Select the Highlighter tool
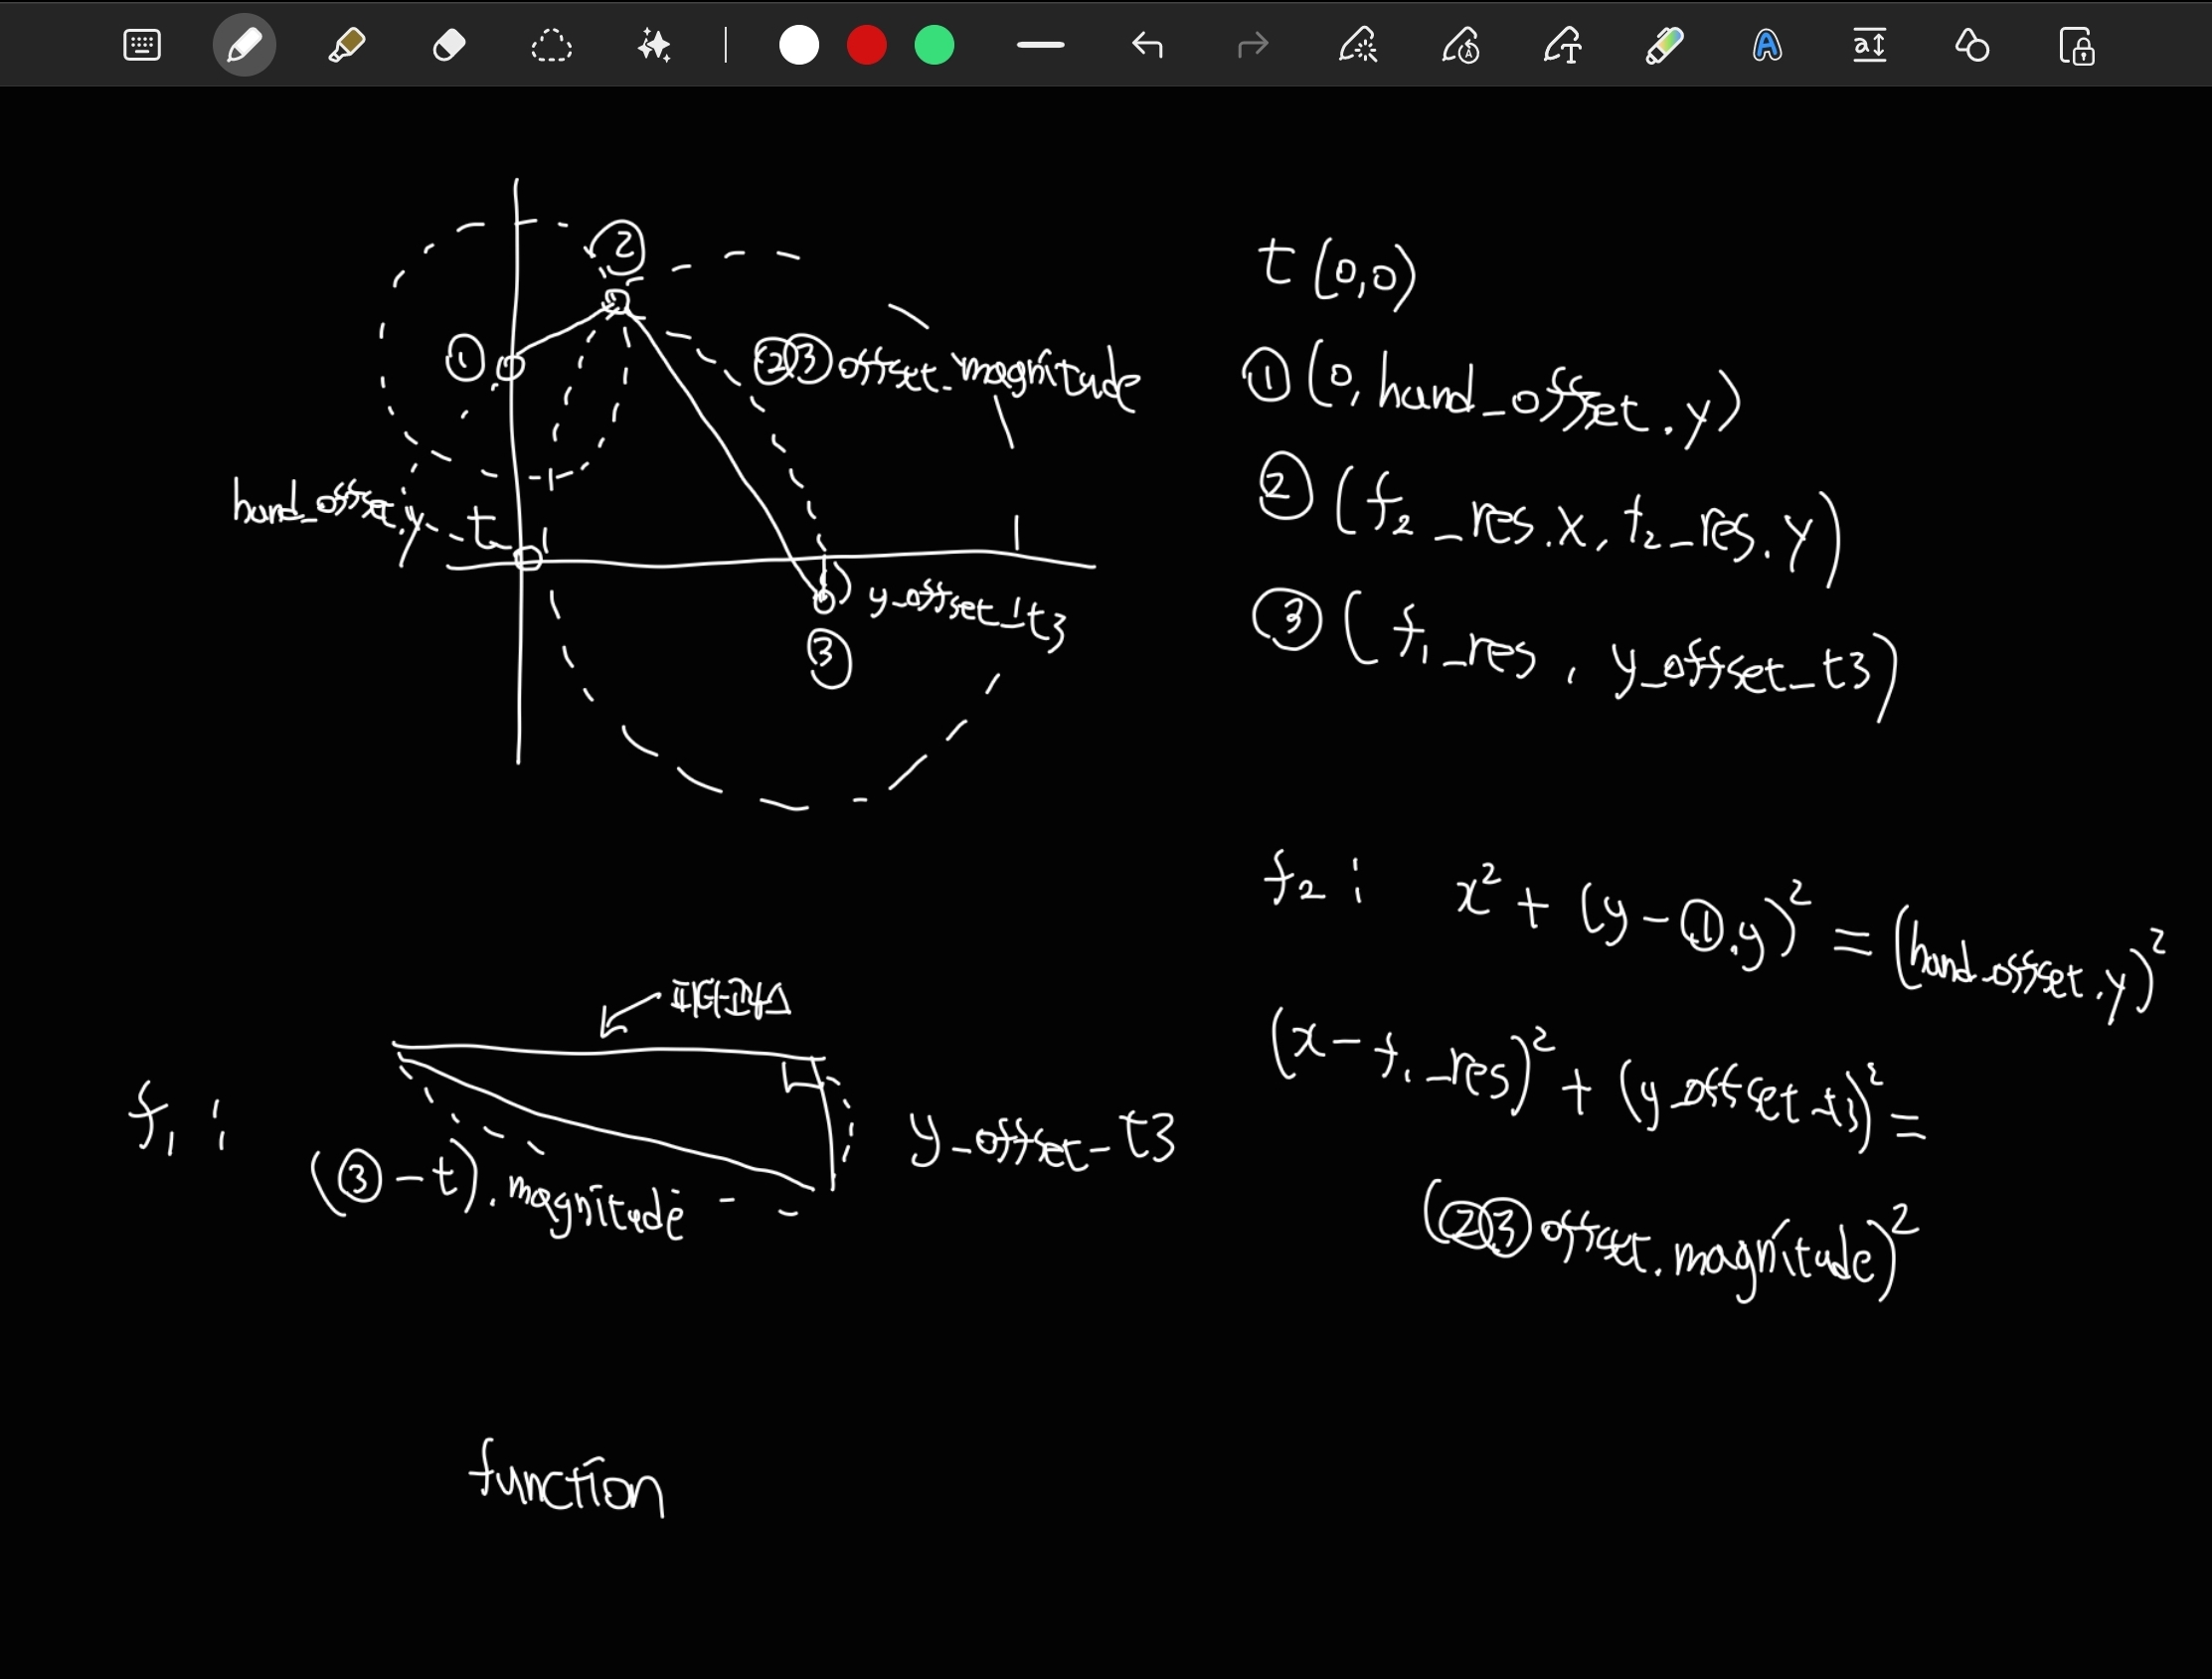The image size is (2212, 1679). tap(346, 46)
